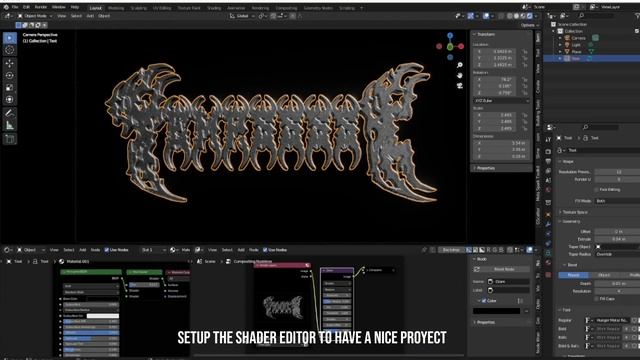Select the Object bevel mode button

coord(604,275)
